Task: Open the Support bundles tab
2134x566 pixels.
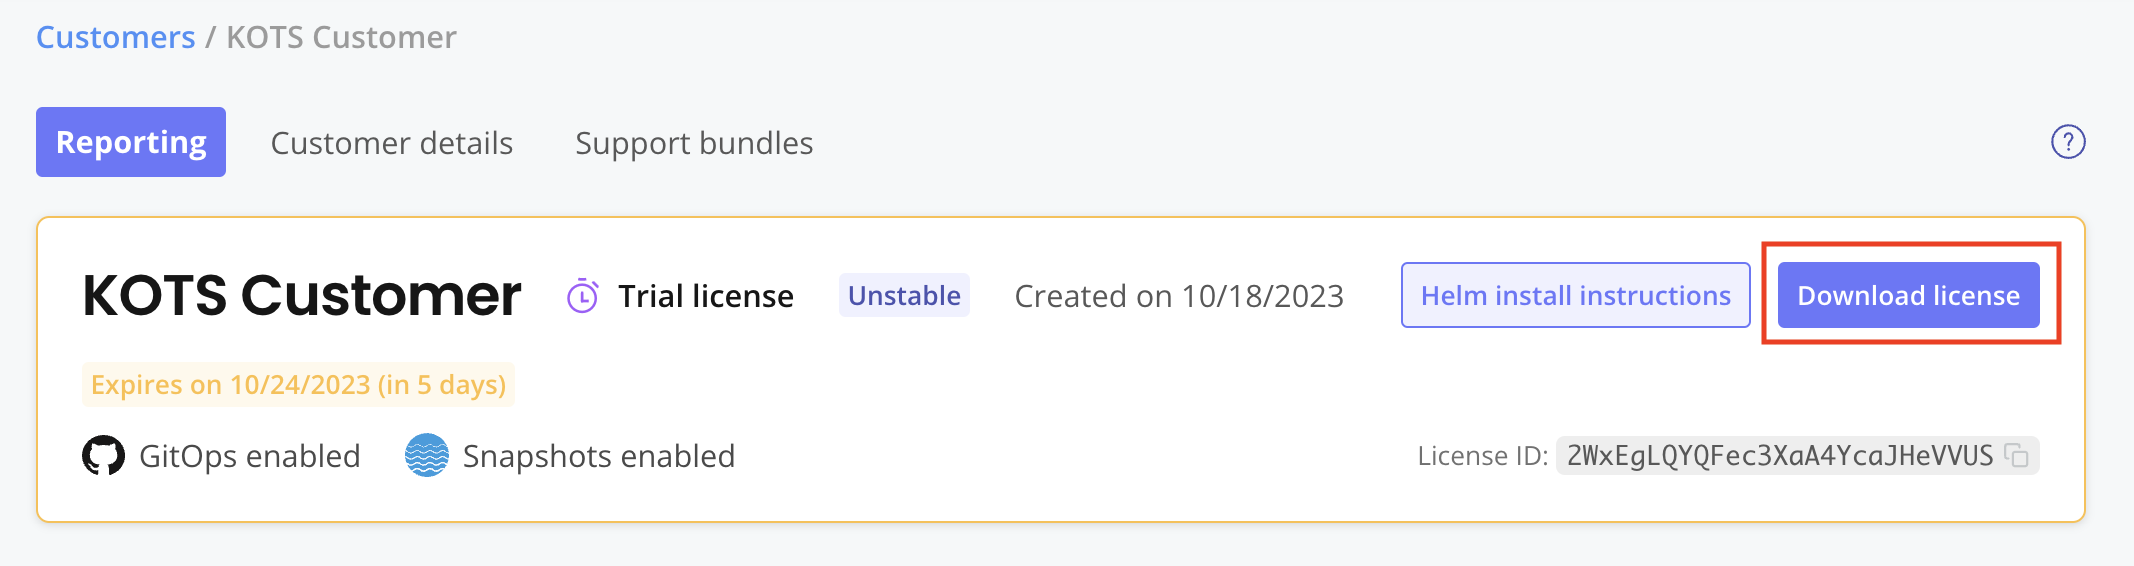Action: [694, 143]
